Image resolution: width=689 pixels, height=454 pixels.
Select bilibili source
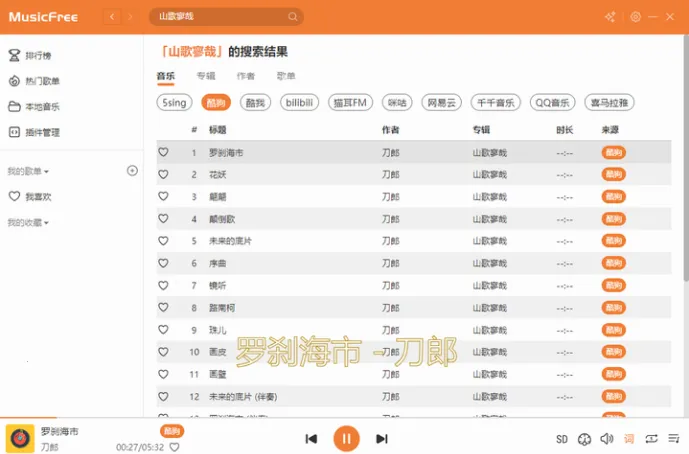click(x=299, y=102)
